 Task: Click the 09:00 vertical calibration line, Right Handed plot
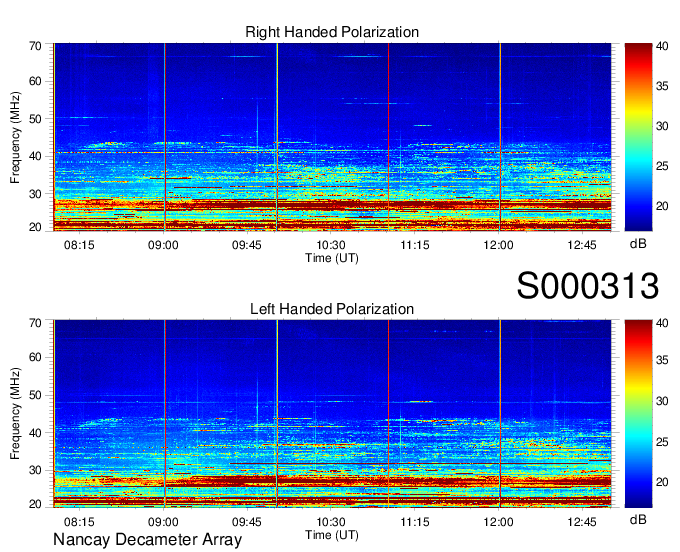point(165,137)
